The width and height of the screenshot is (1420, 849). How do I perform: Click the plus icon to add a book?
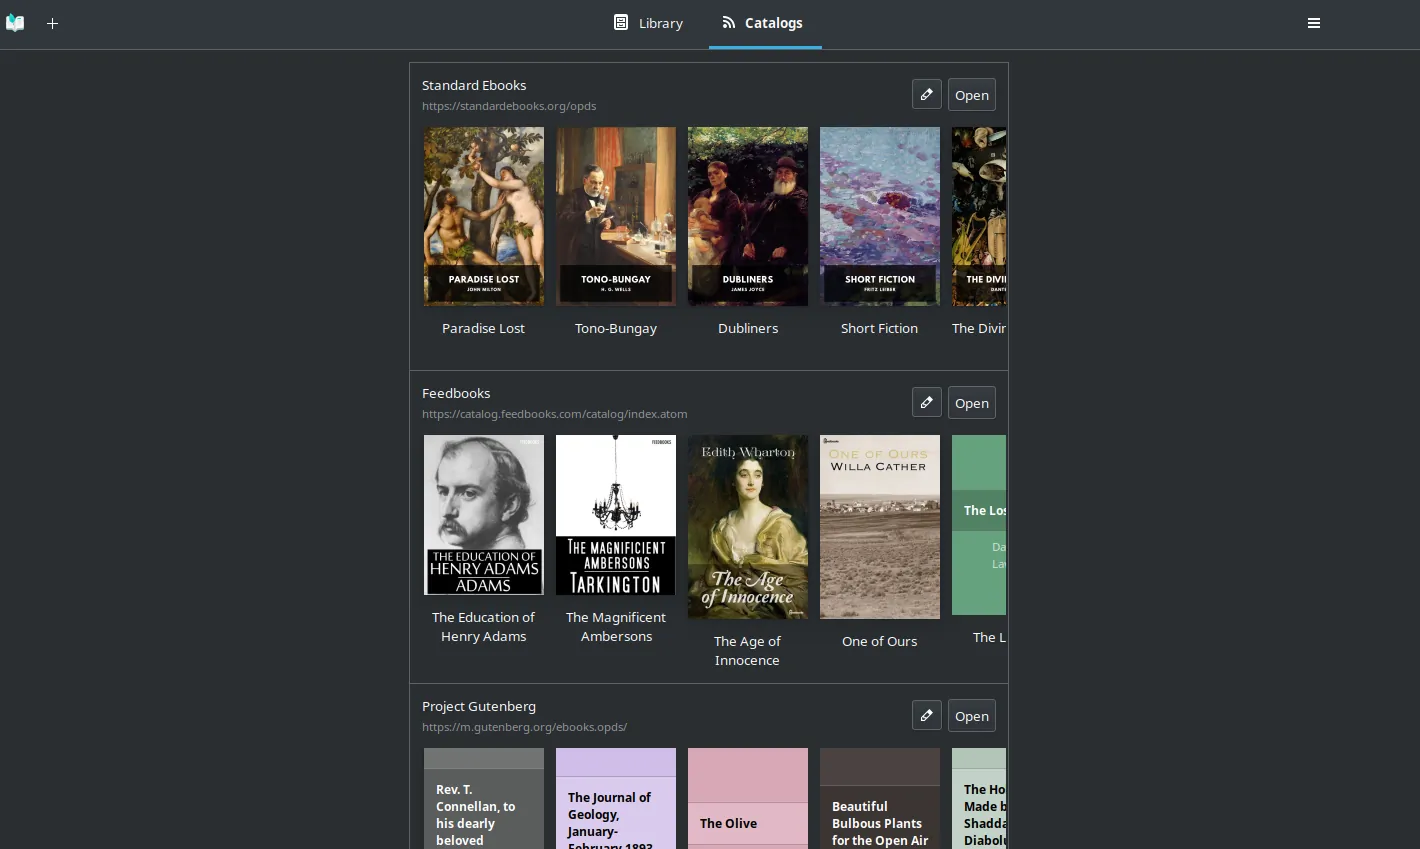(x=53, y=23)
